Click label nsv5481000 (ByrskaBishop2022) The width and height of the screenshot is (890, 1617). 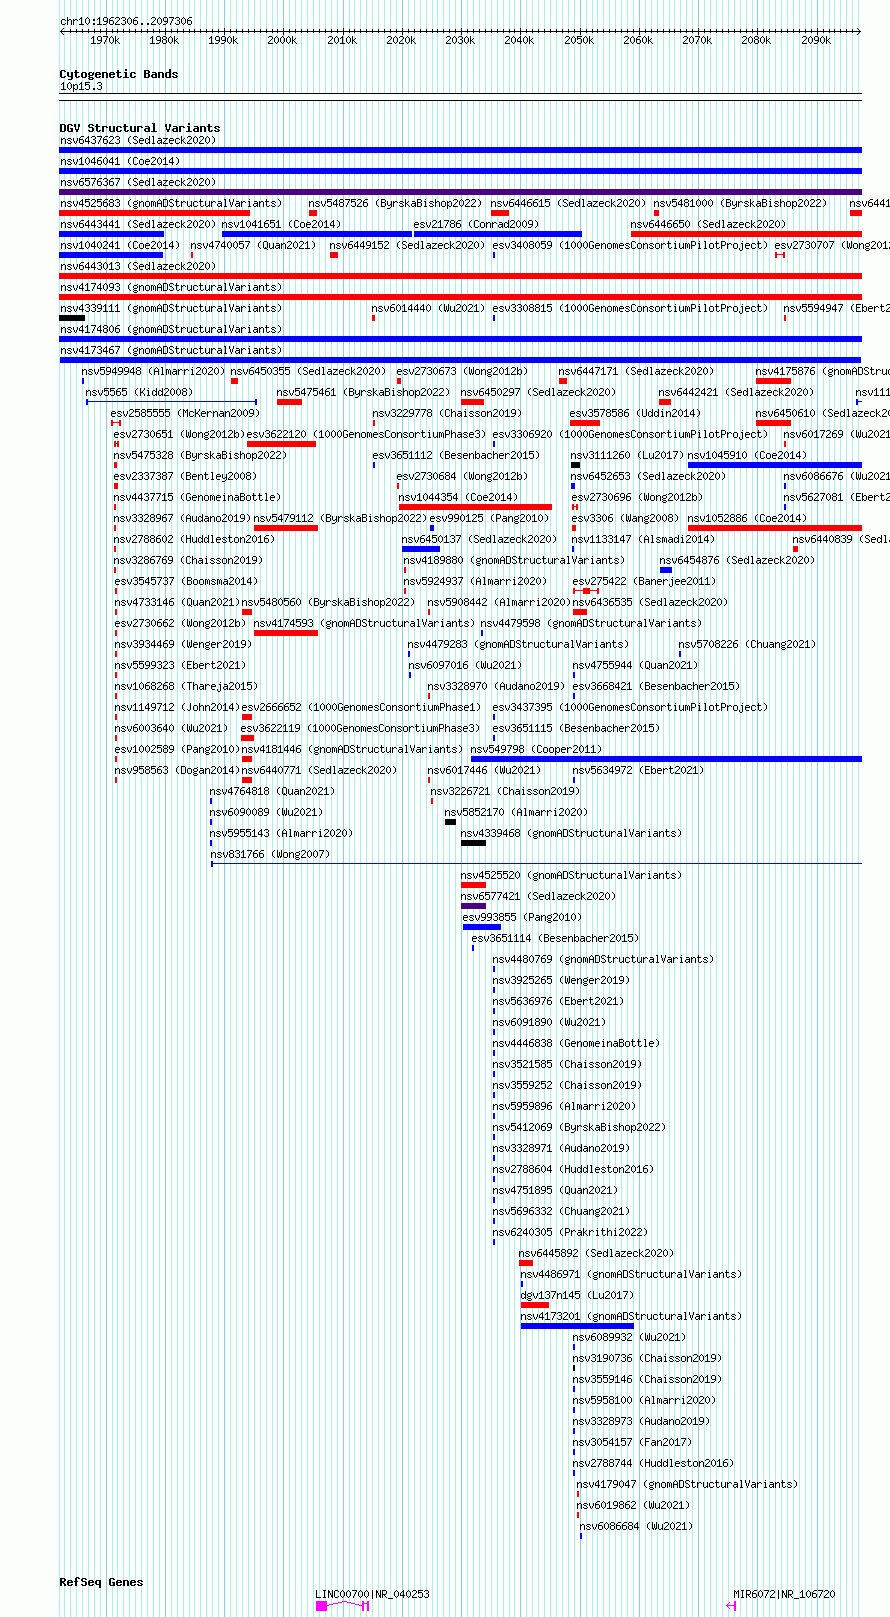click(740, 204)
